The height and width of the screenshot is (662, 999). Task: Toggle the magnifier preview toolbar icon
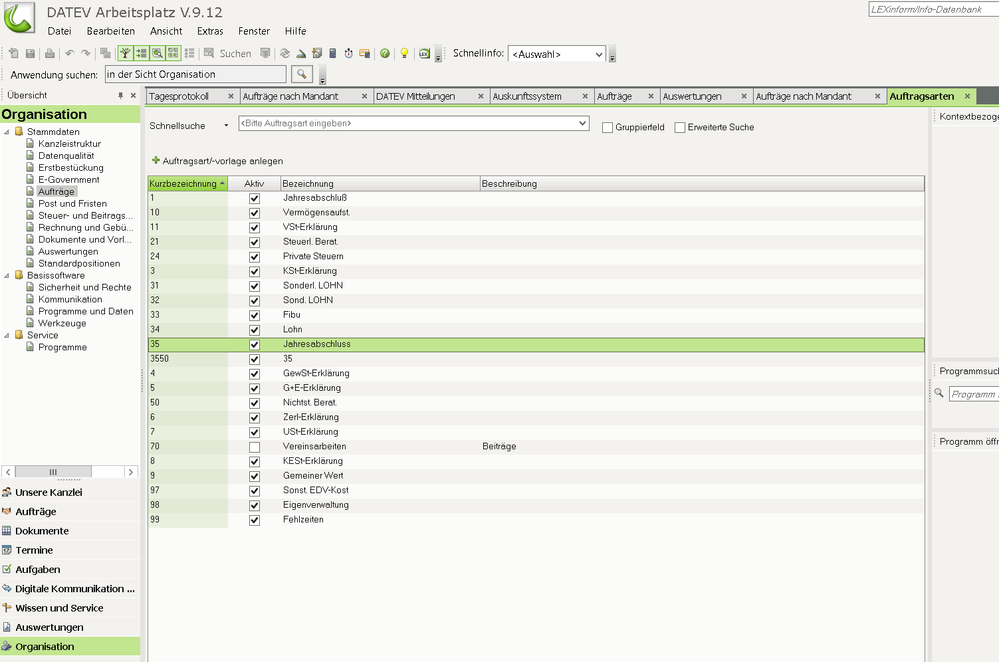pyautogui.click(x=157, y=54)
